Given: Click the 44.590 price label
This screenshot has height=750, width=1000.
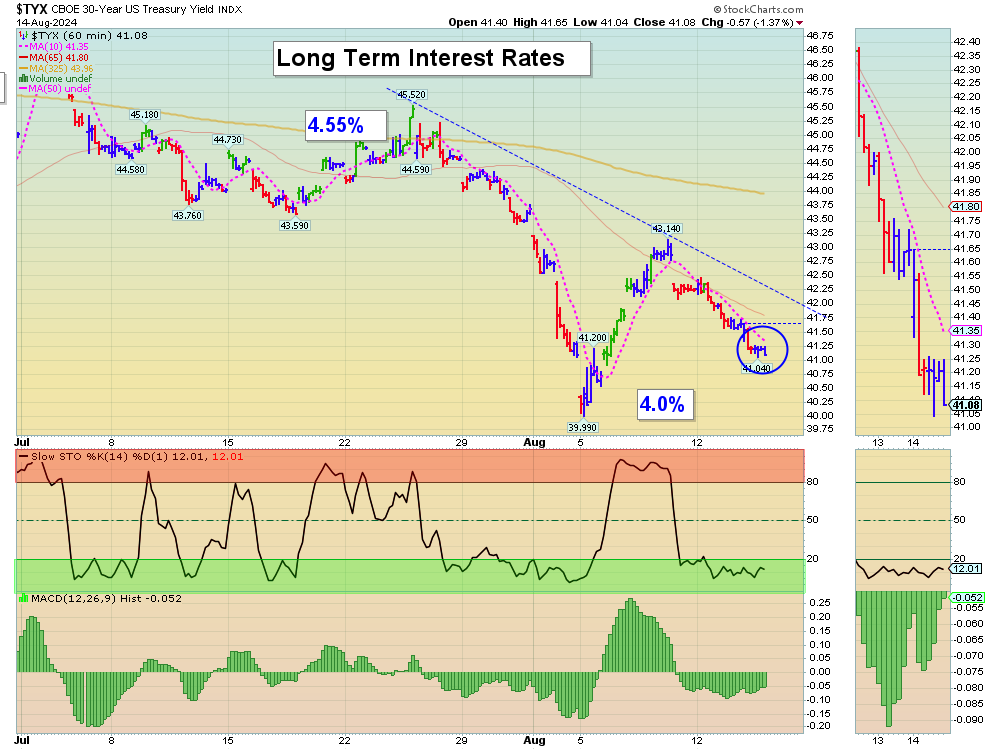Looking at the screenshot, I should (416, 170).
